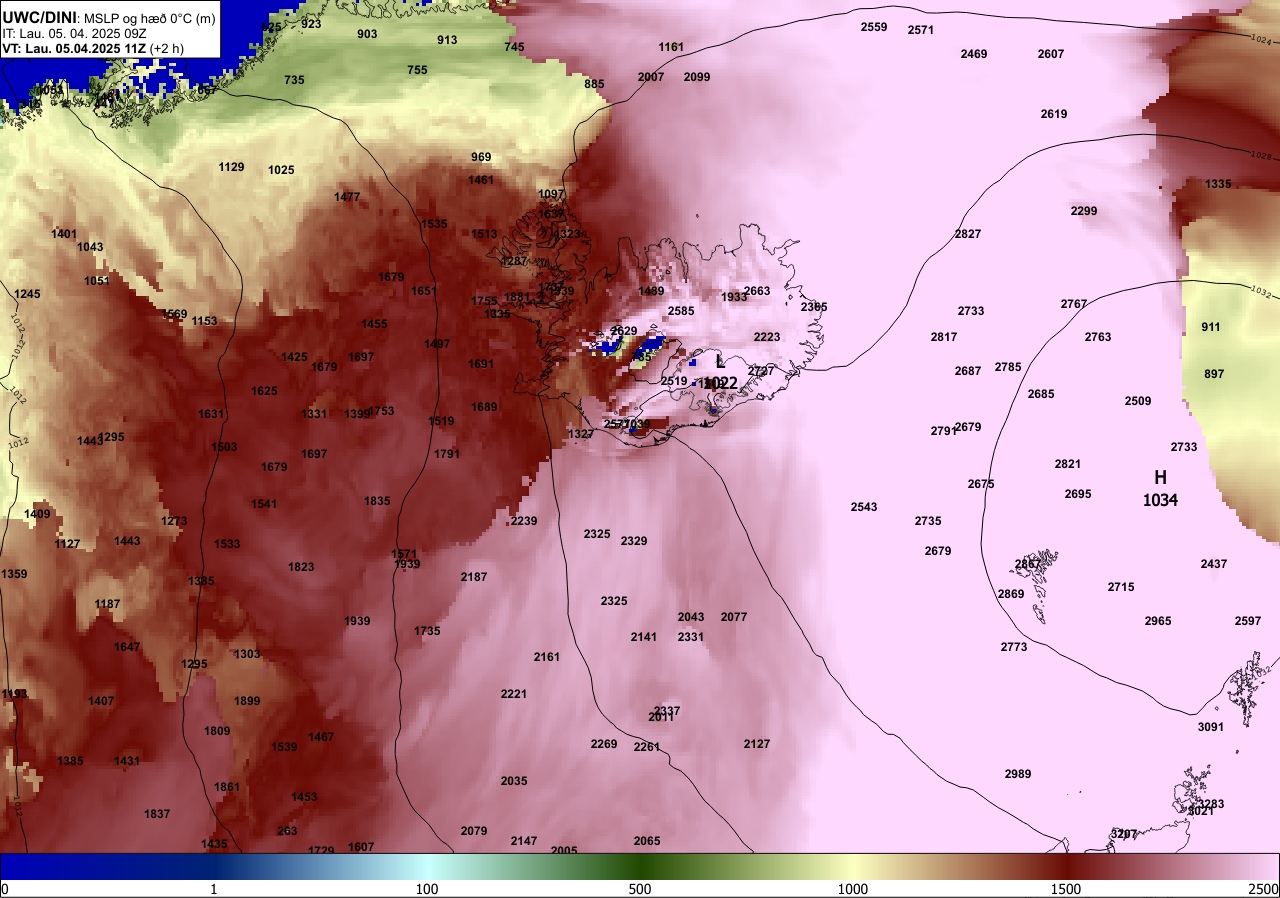Click the height value 1245
Viewport: 1280px width, 898px height.
(x=27, y=294)
